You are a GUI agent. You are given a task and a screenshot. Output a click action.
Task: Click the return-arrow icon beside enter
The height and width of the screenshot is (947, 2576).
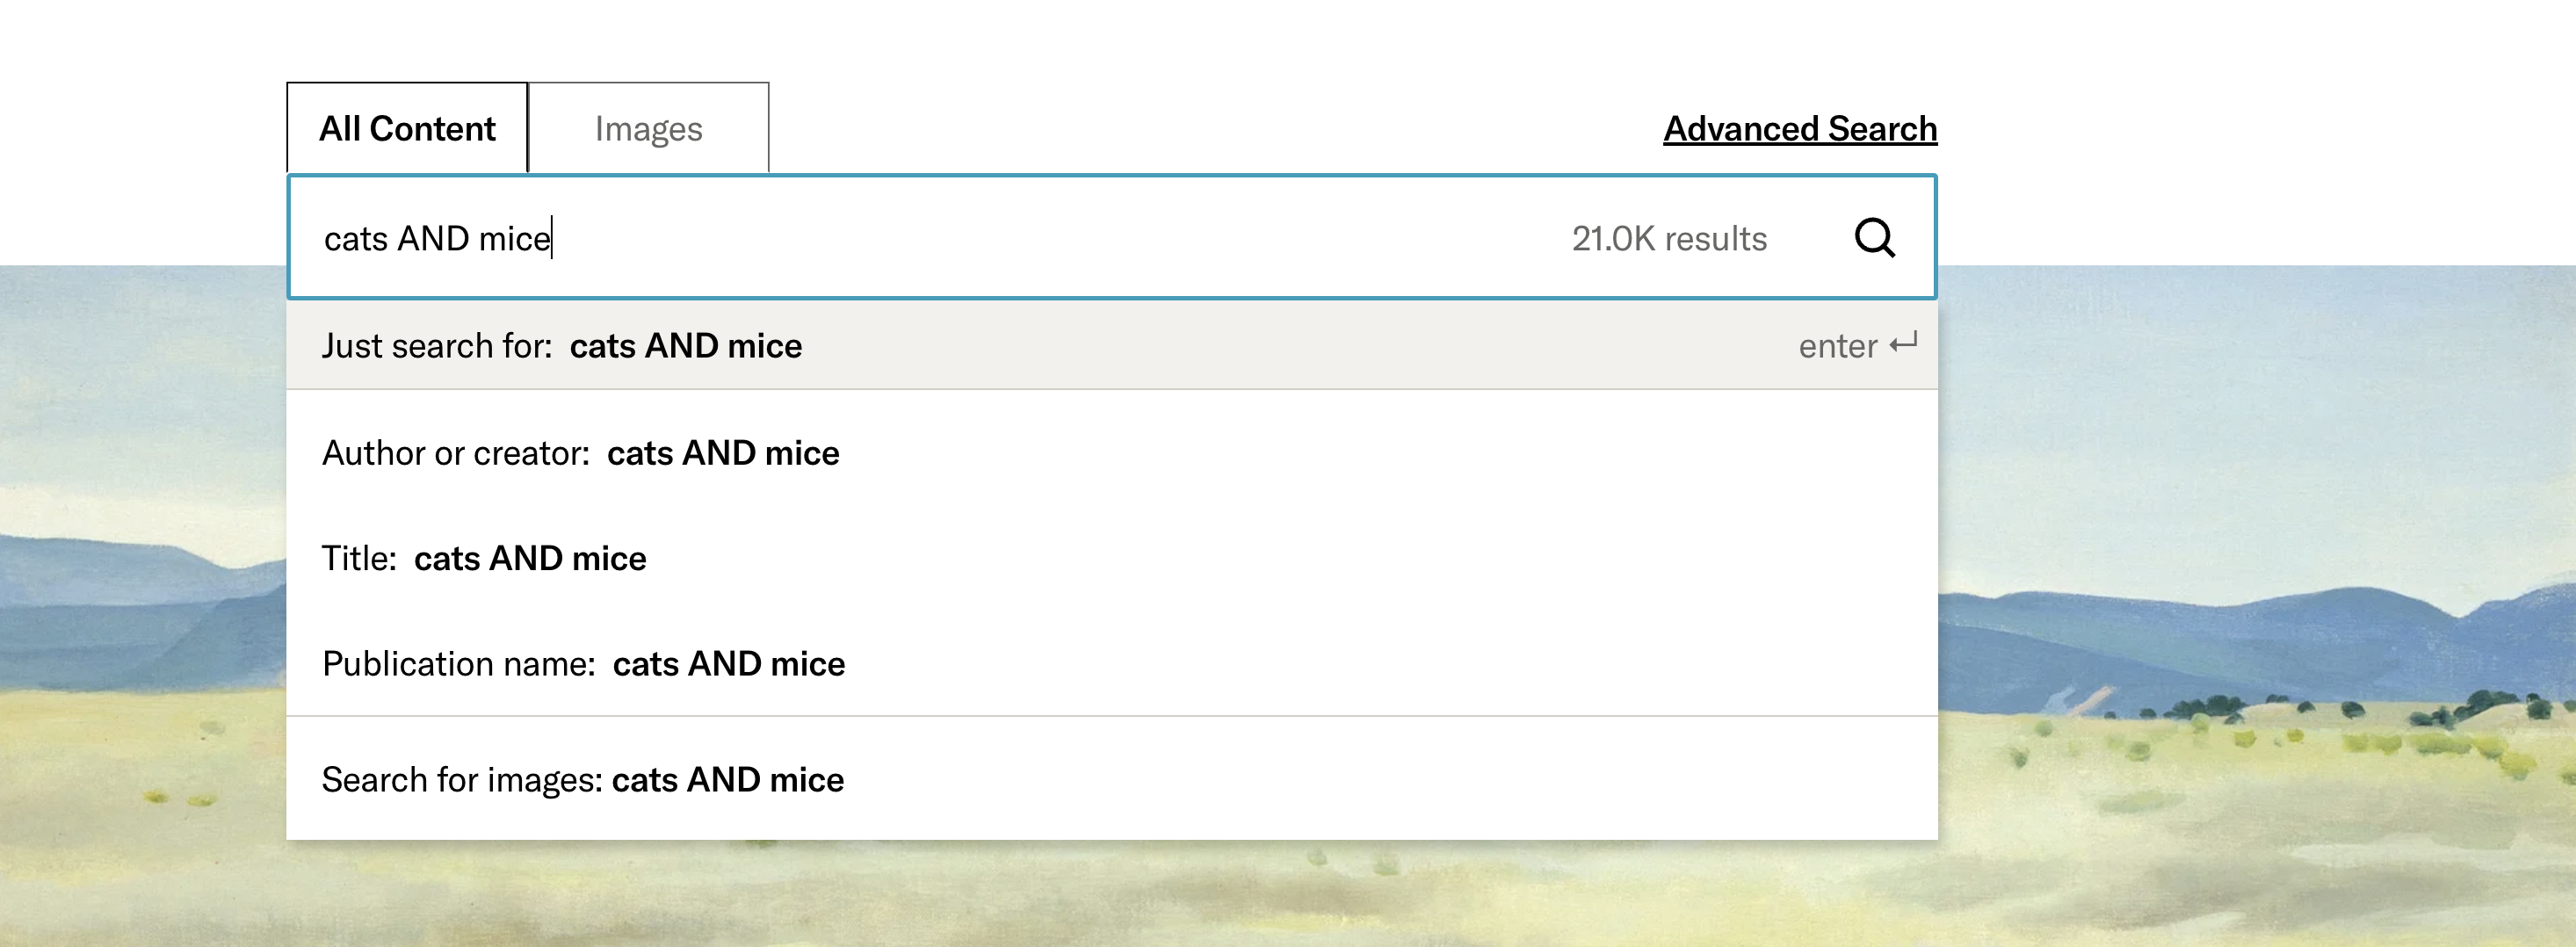tap(1904, 344)
